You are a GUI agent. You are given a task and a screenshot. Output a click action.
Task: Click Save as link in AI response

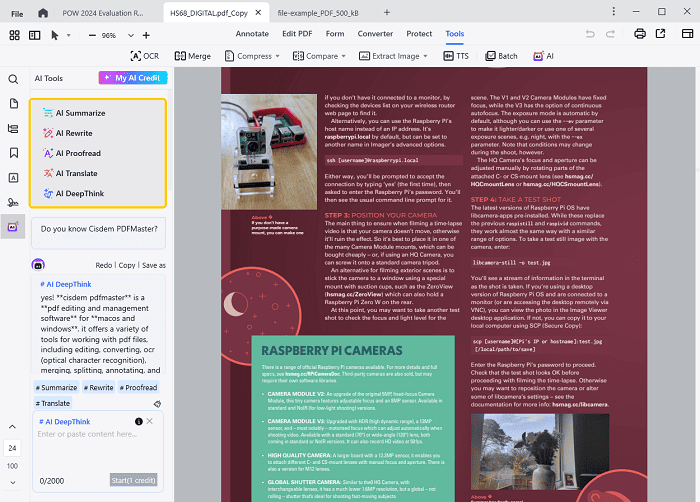[x=153, y=265]
